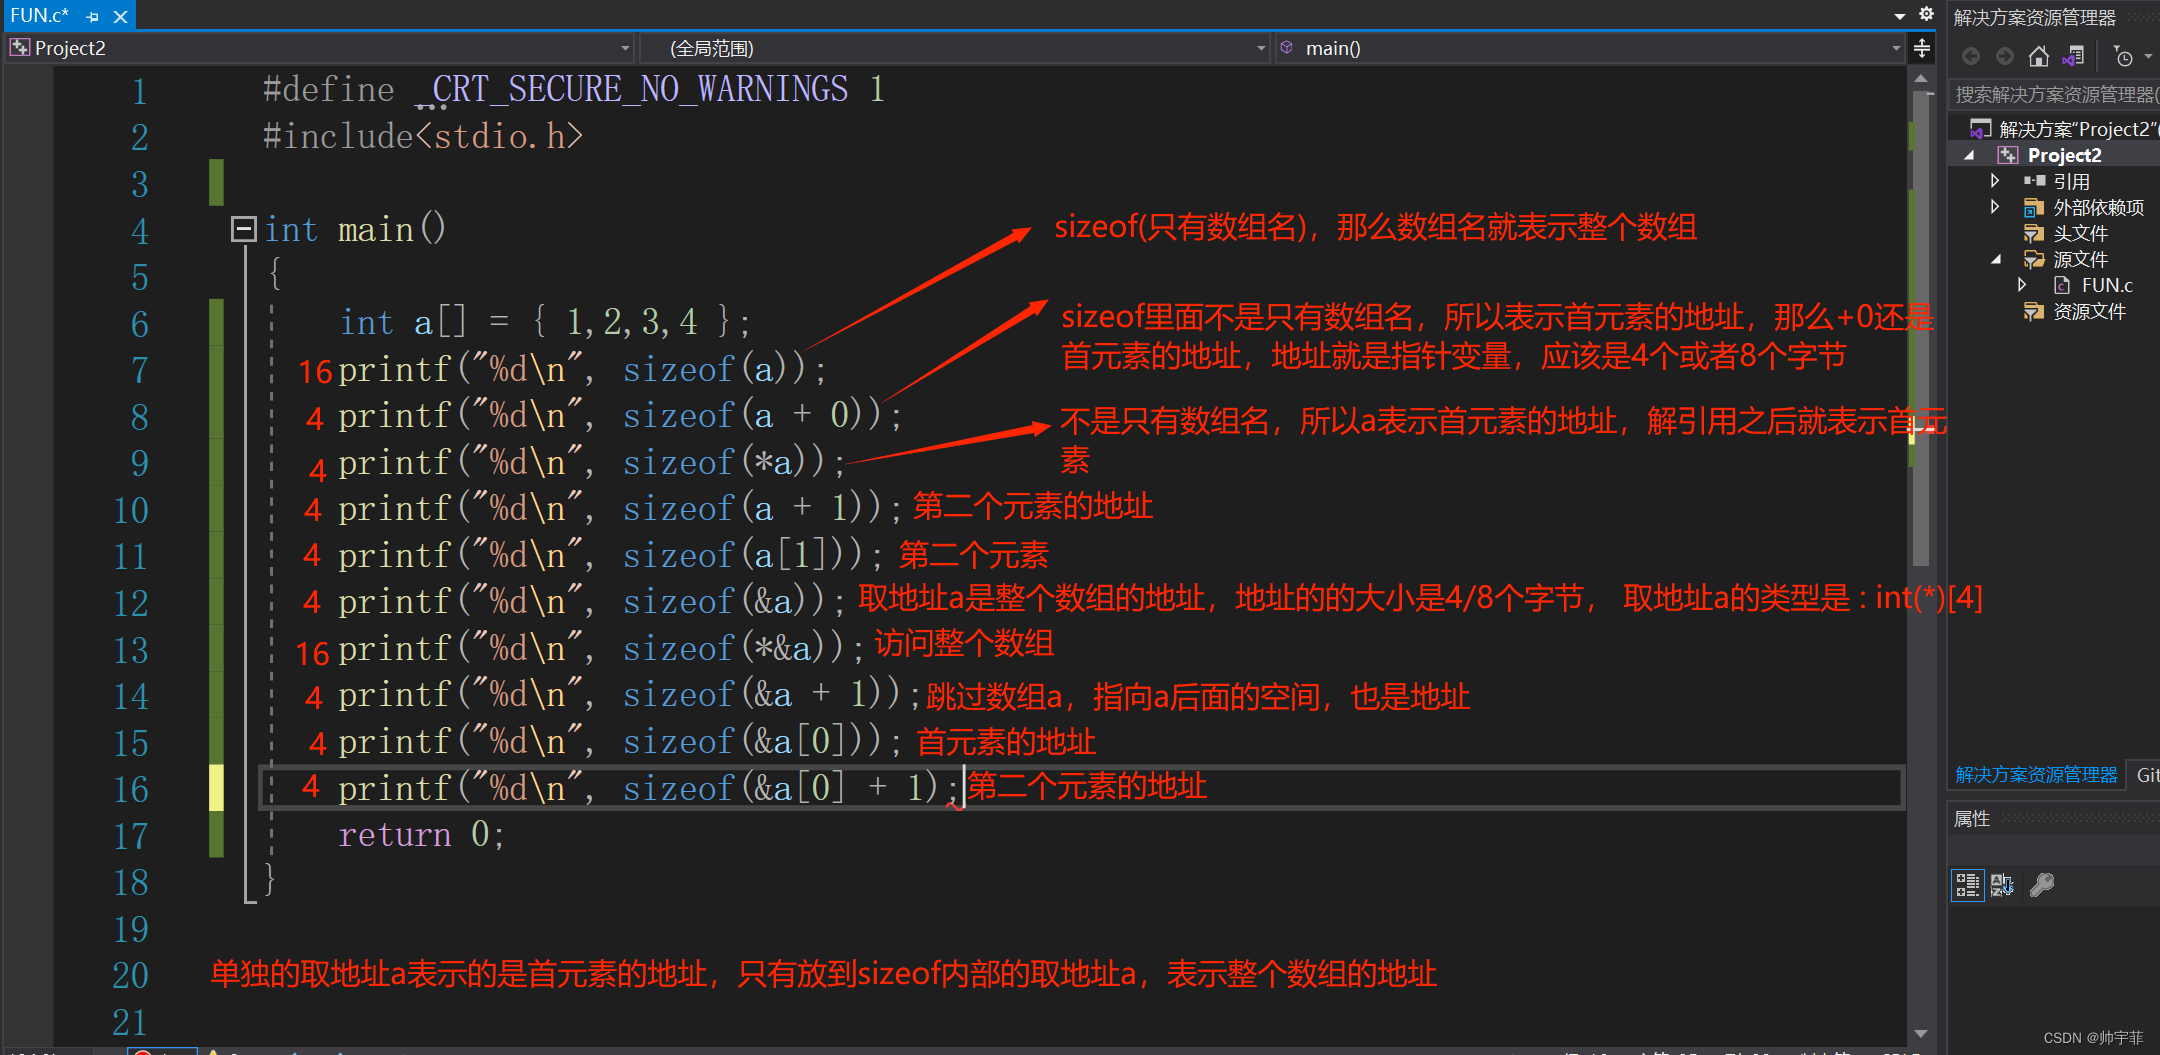This screenshot has width=2160, height=1055.
Task: Select alphabetical sort in properties panel
Action: [2002, 885]
